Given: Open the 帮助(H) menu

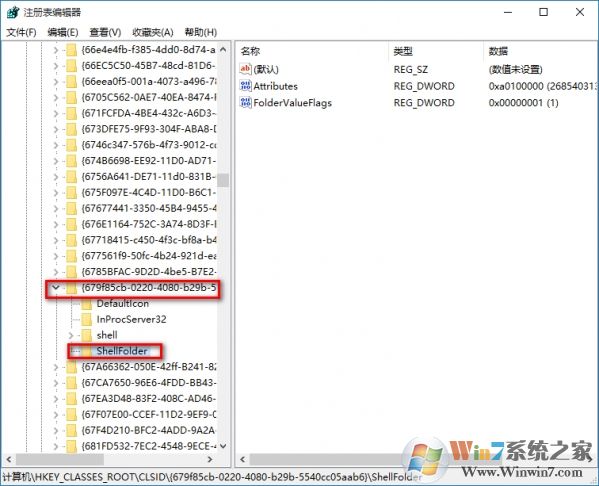Looking at the screenshot, I should point(201,32).
